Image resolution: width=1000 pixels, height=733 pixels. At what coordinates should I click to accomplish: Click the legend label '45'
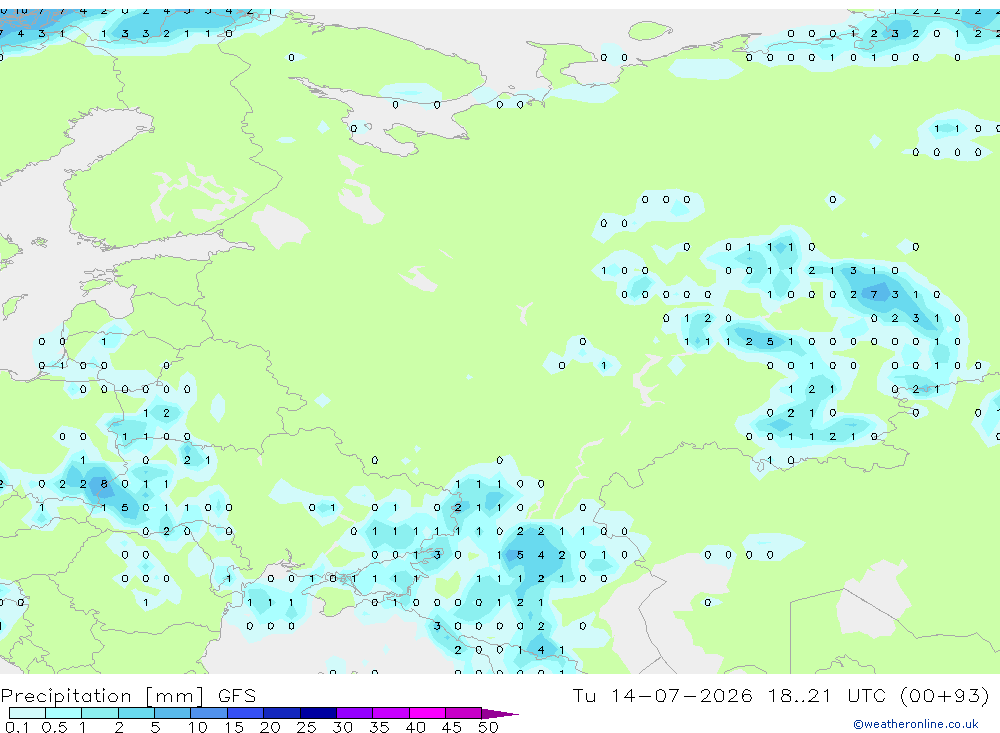point(452,727)
